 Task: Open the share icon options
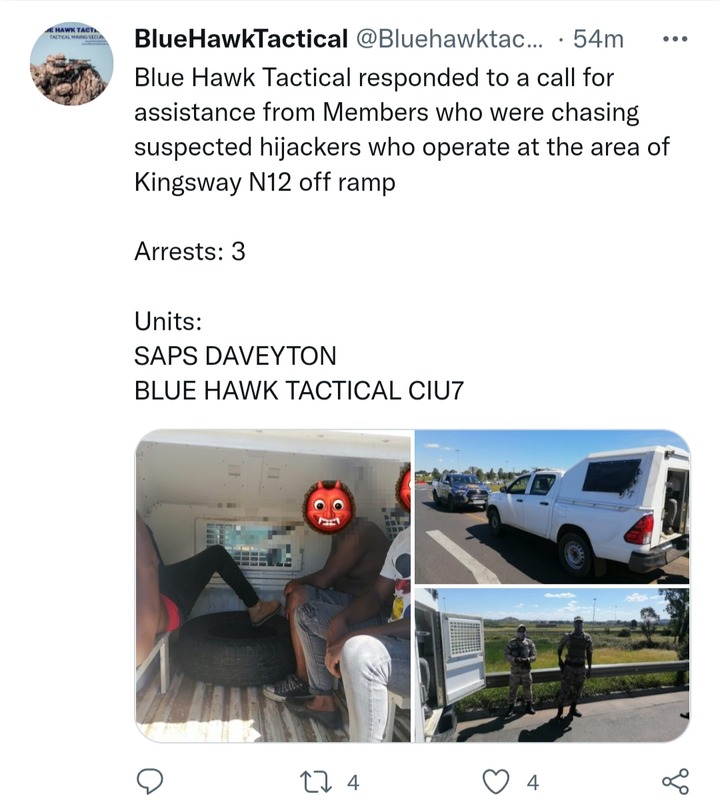coord(675,781)
